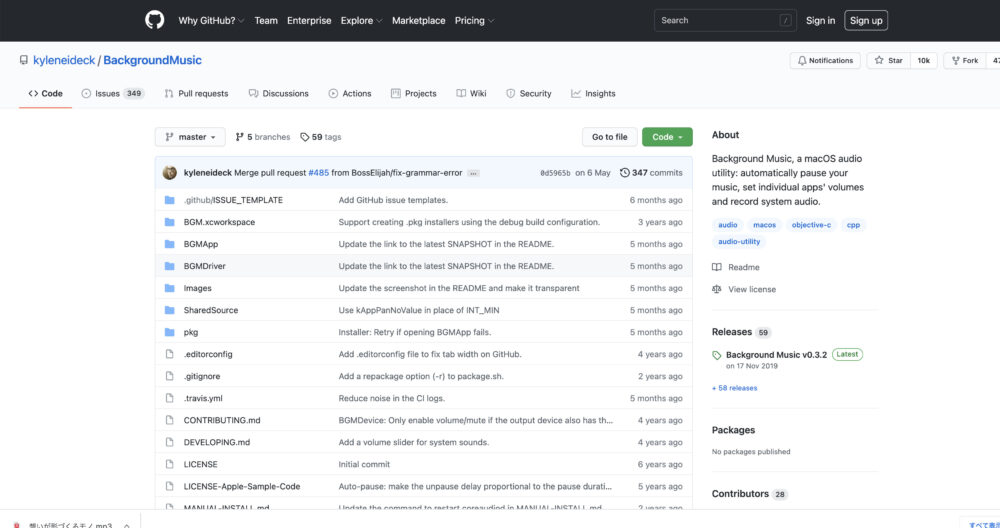Click the commit history clock icon

[625, 173]
